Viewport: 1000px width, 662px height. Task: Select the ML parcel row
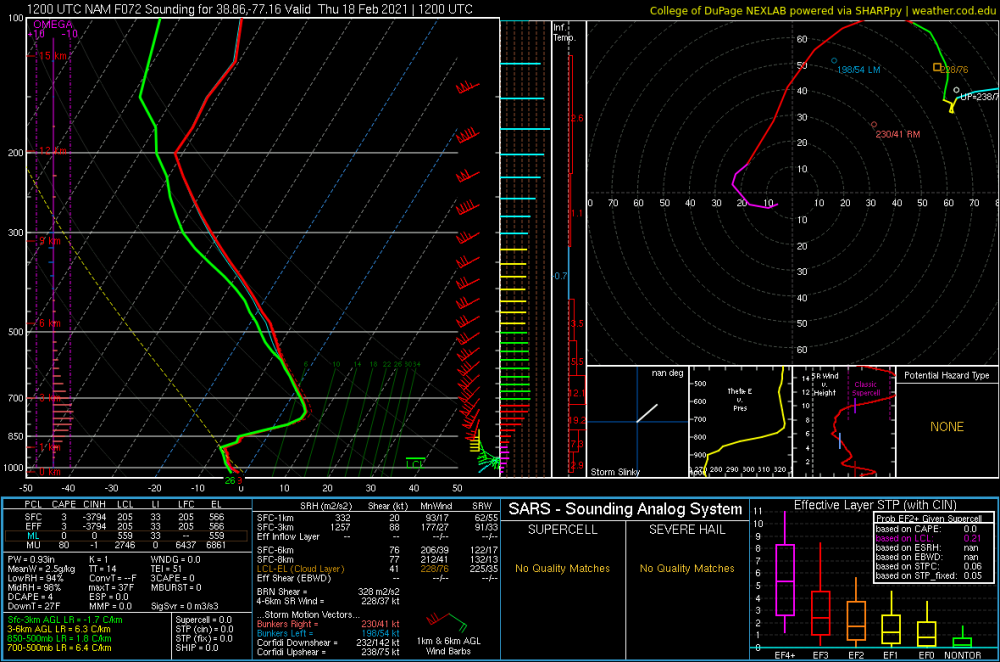coord(126,536)
